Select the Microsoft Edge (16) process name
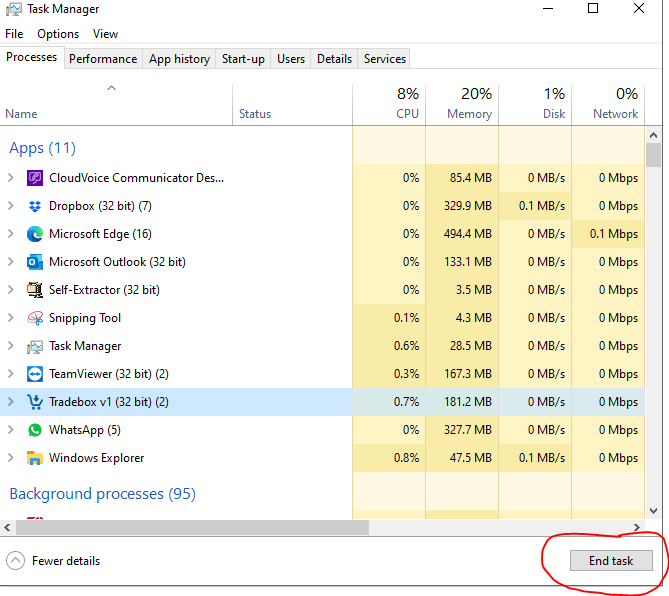 (x=100, y=234)
